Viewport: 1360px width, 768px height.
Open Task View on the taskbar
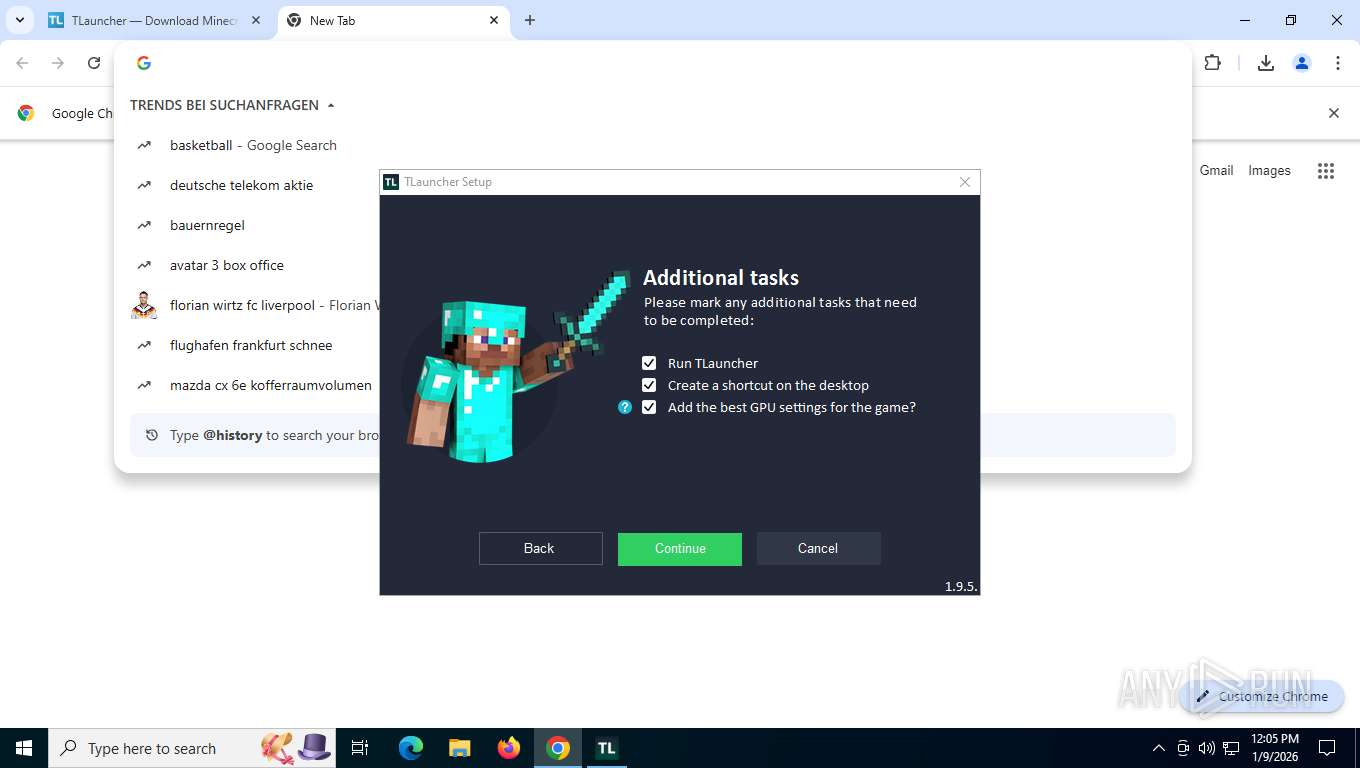click(x=360, y=748)
